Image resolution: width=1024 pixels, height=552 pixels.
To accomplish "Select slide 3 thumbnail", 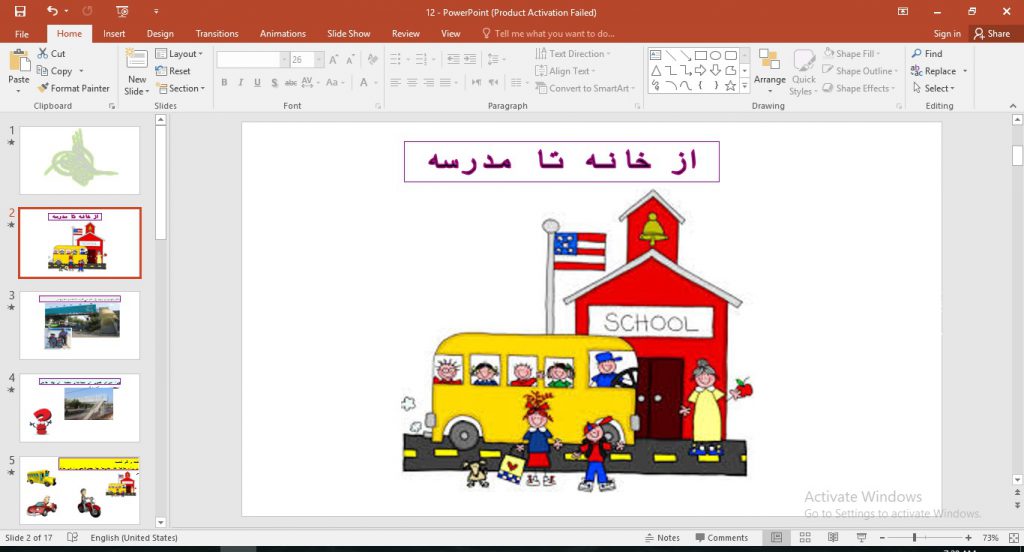I will point(80,325).
